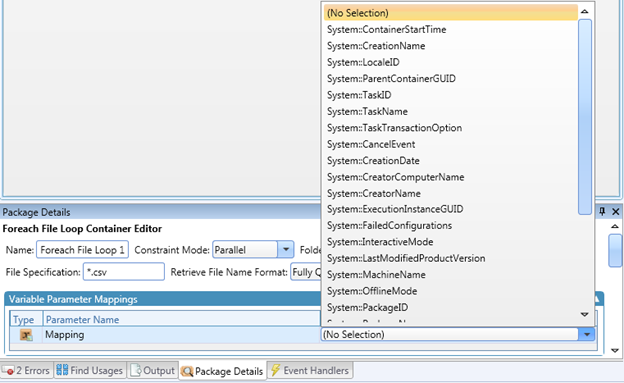The width and height of the screenshot is (624, 383).
Task: Switch to 2 Errors tab
Action: (26, 370)
